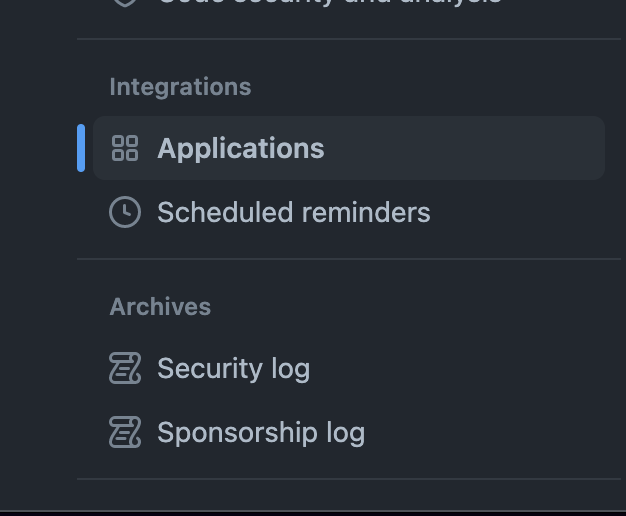Image resolution: width=626 pixels, height=516 pixels.
Task: Click the divider line below Sponsorship log
Action: pos(348,479)
